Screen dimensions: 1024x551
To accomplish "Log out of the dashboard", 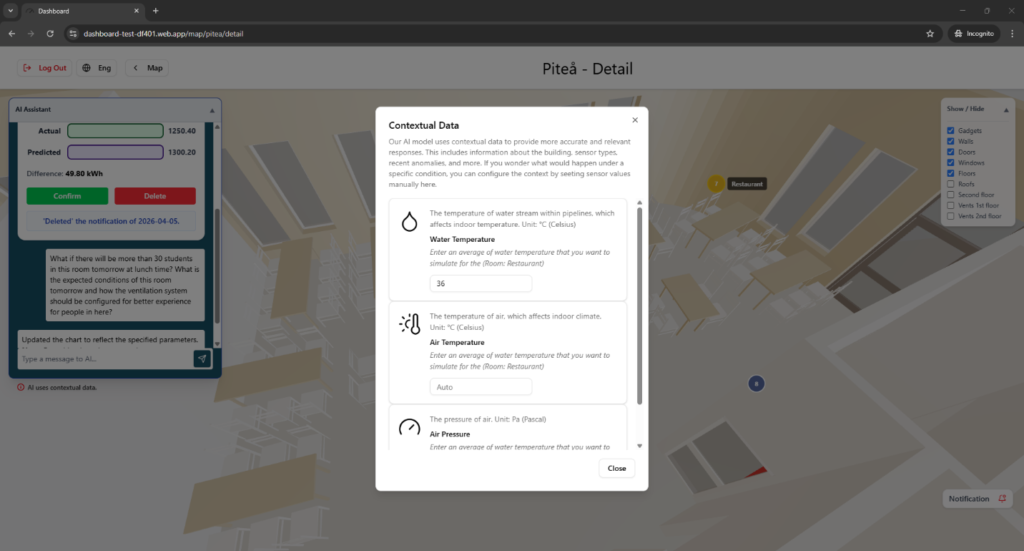I will 44,68.
